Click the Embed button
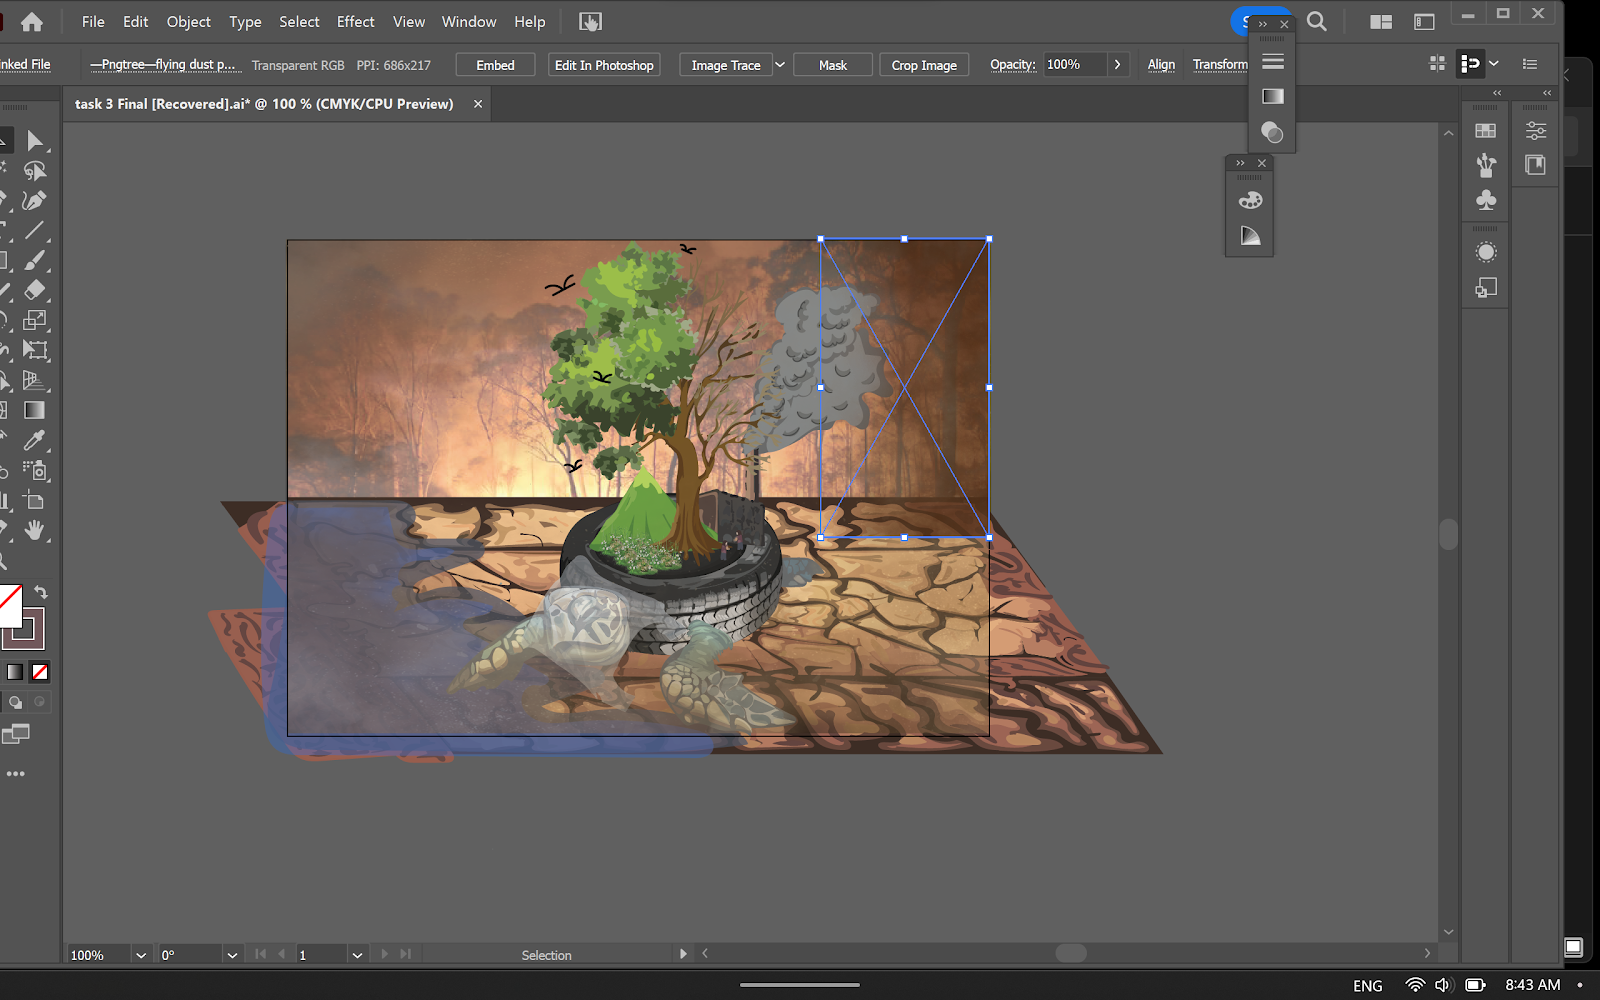The image size is (1600, 1000). coord(495,65)
